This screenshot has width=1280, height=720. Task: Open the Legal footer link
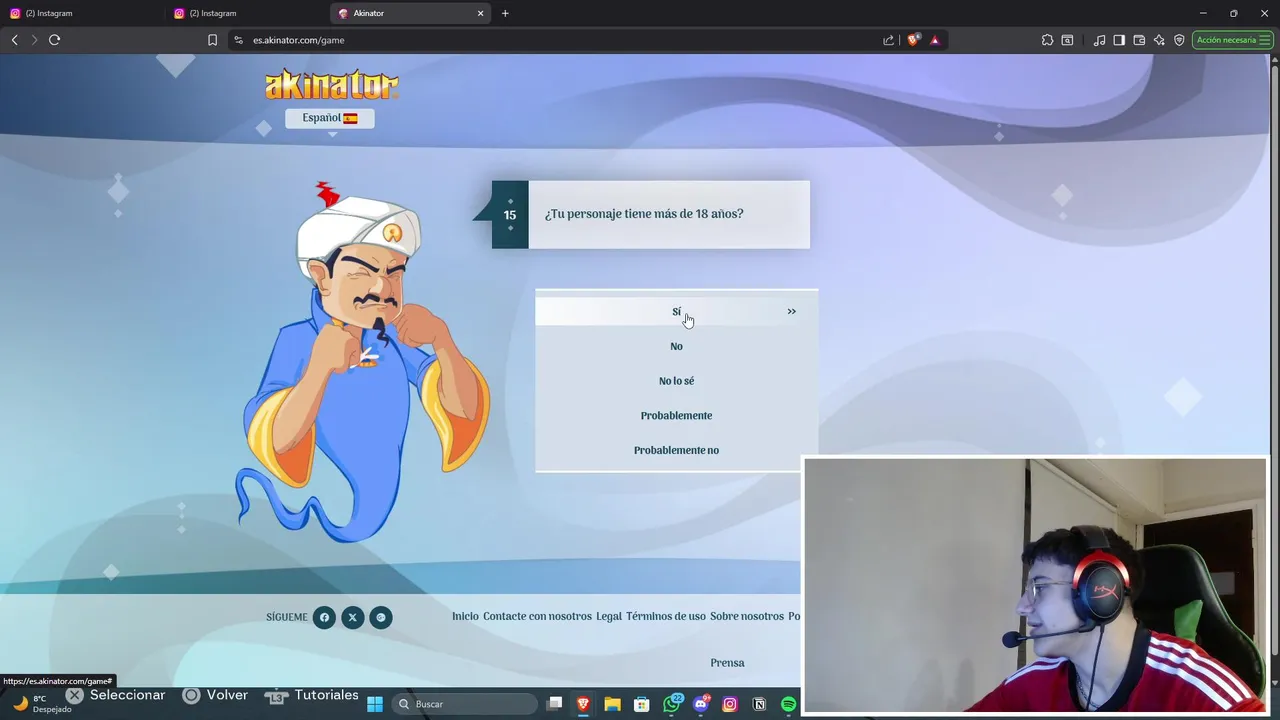609,616
